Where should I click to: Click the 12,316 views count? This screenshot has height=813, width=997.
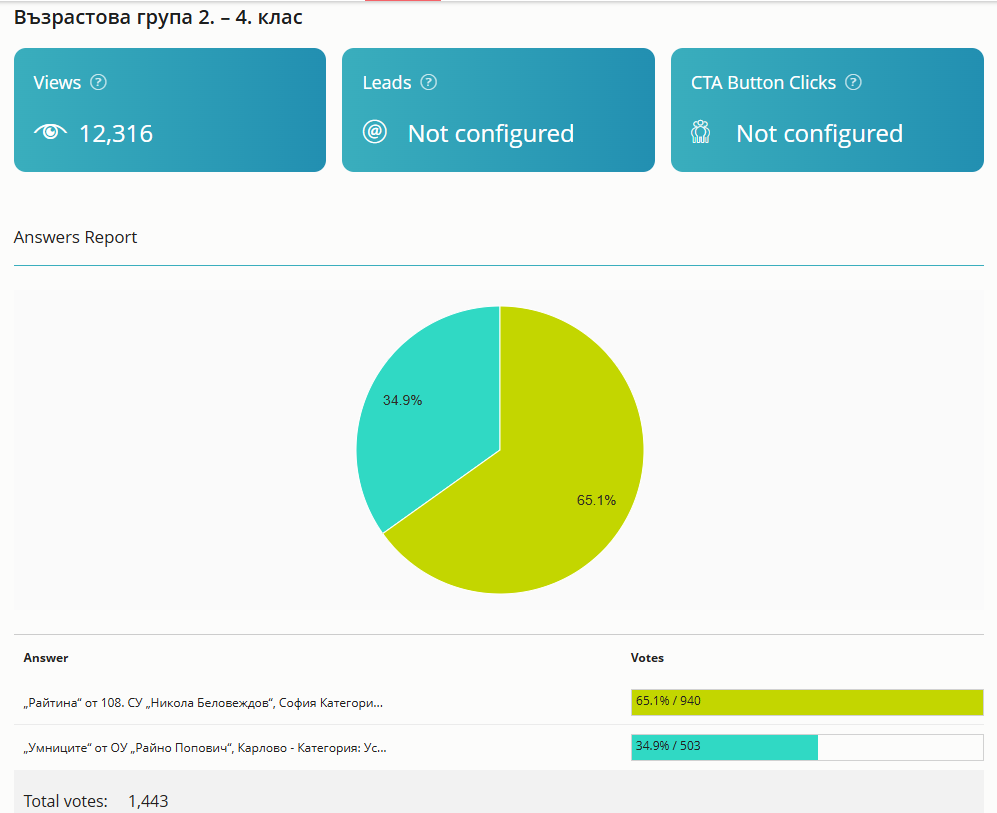(x=116, y=133)
